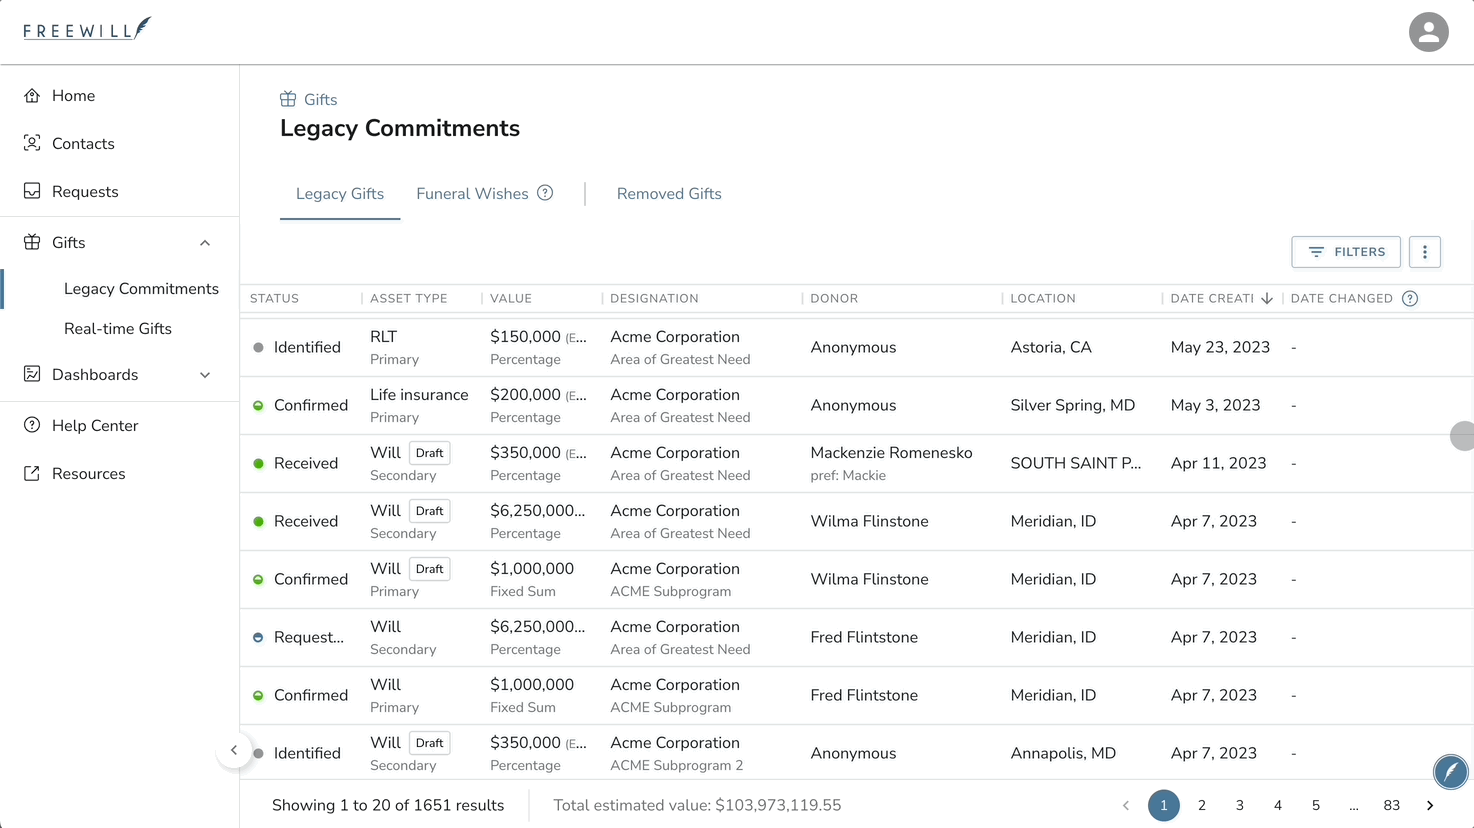The width and height of the screenshot is (1474, 828).
Task: Open the user account avatar menu
Action: pos(1428,32)
